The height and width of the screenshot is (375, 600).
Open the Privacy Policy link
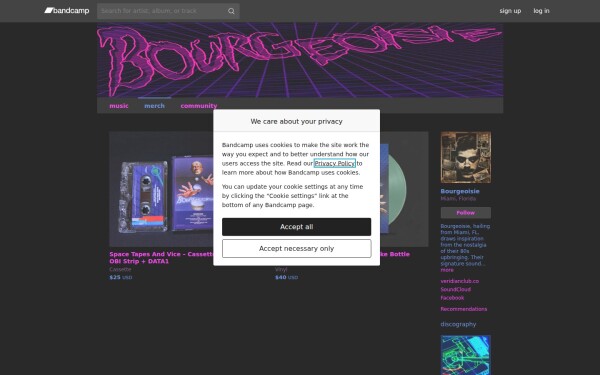click(x=334, y=163)
